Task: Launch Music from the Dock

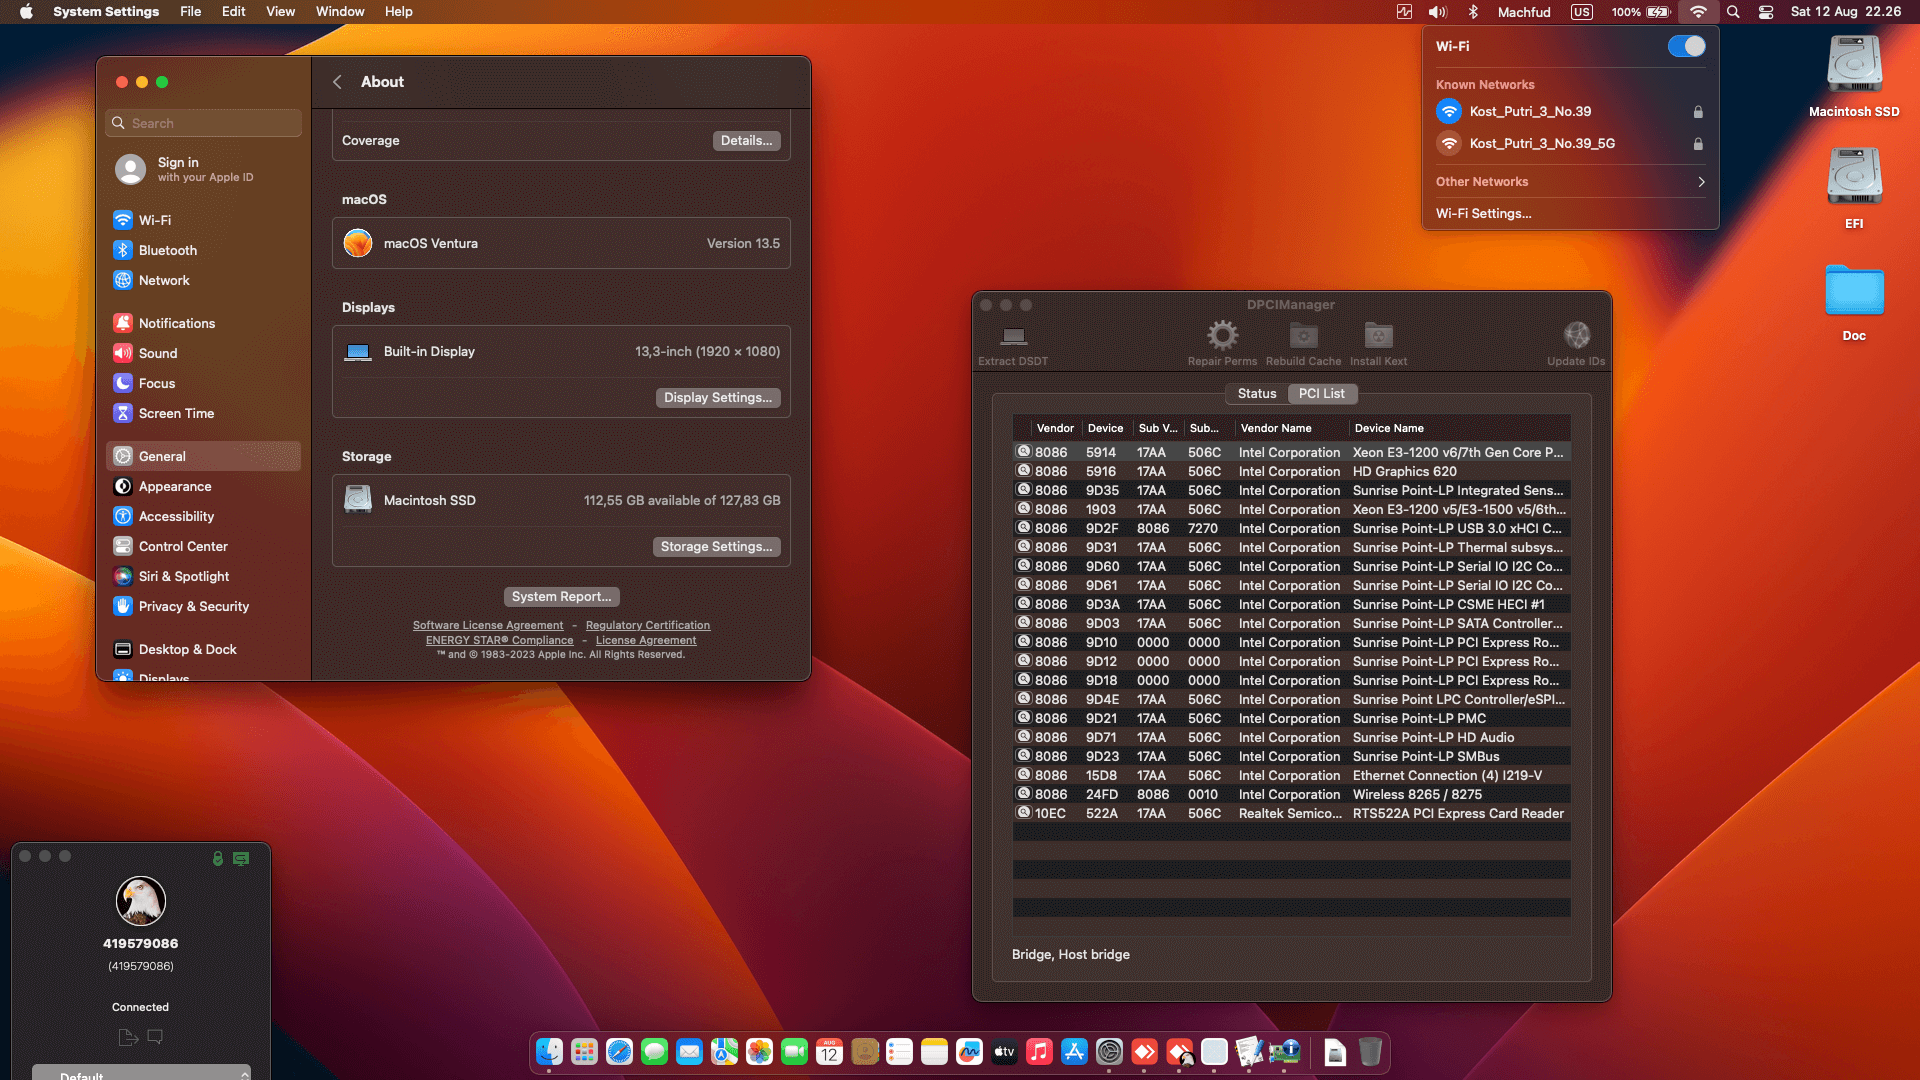Action: 1039,1052
